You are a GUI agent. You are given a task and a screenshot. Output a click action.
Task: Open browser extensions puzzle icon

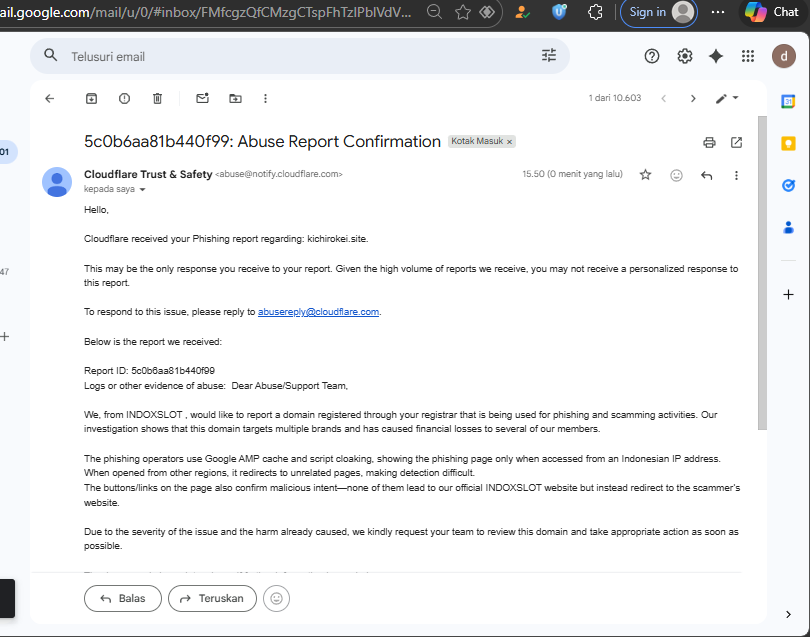point(595,12)
